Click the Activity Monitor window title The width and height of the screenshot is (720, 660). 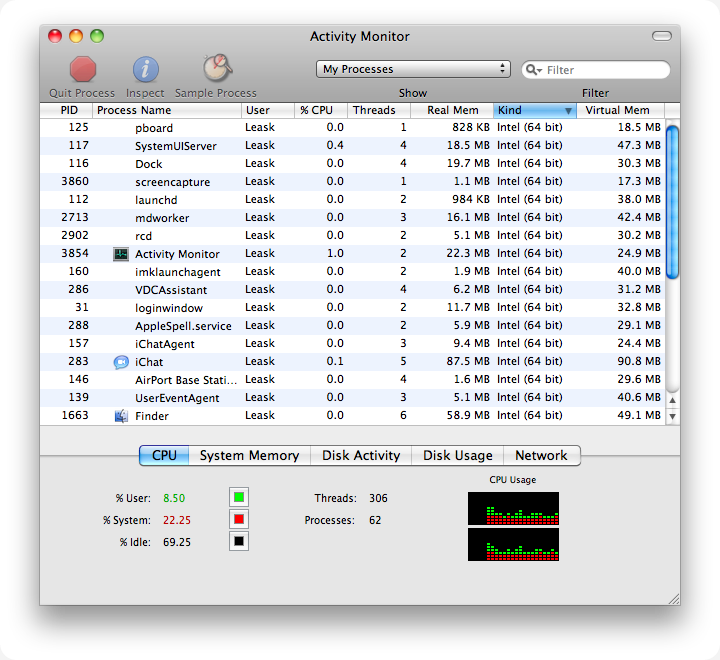point(360,36)
